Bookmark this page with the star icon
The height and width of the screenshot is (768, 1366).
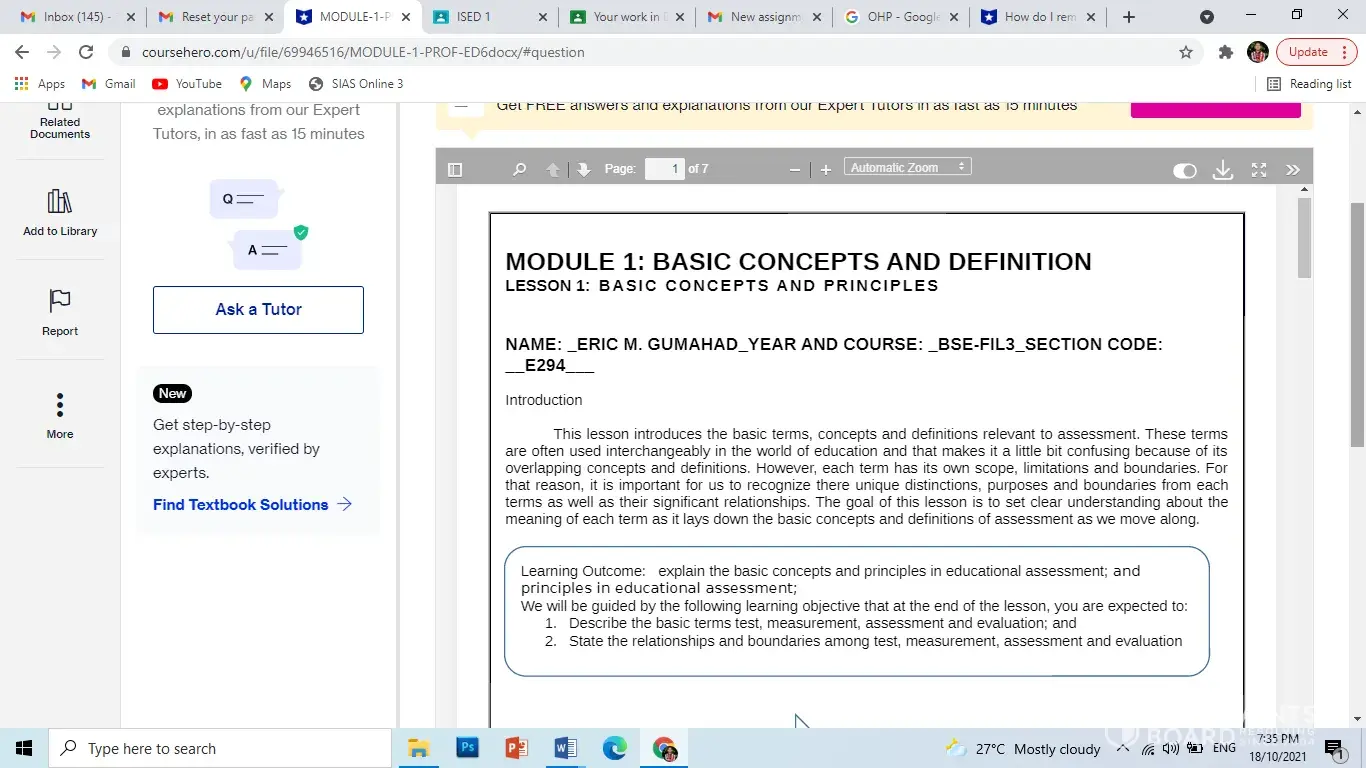(x=1186, y=52)
